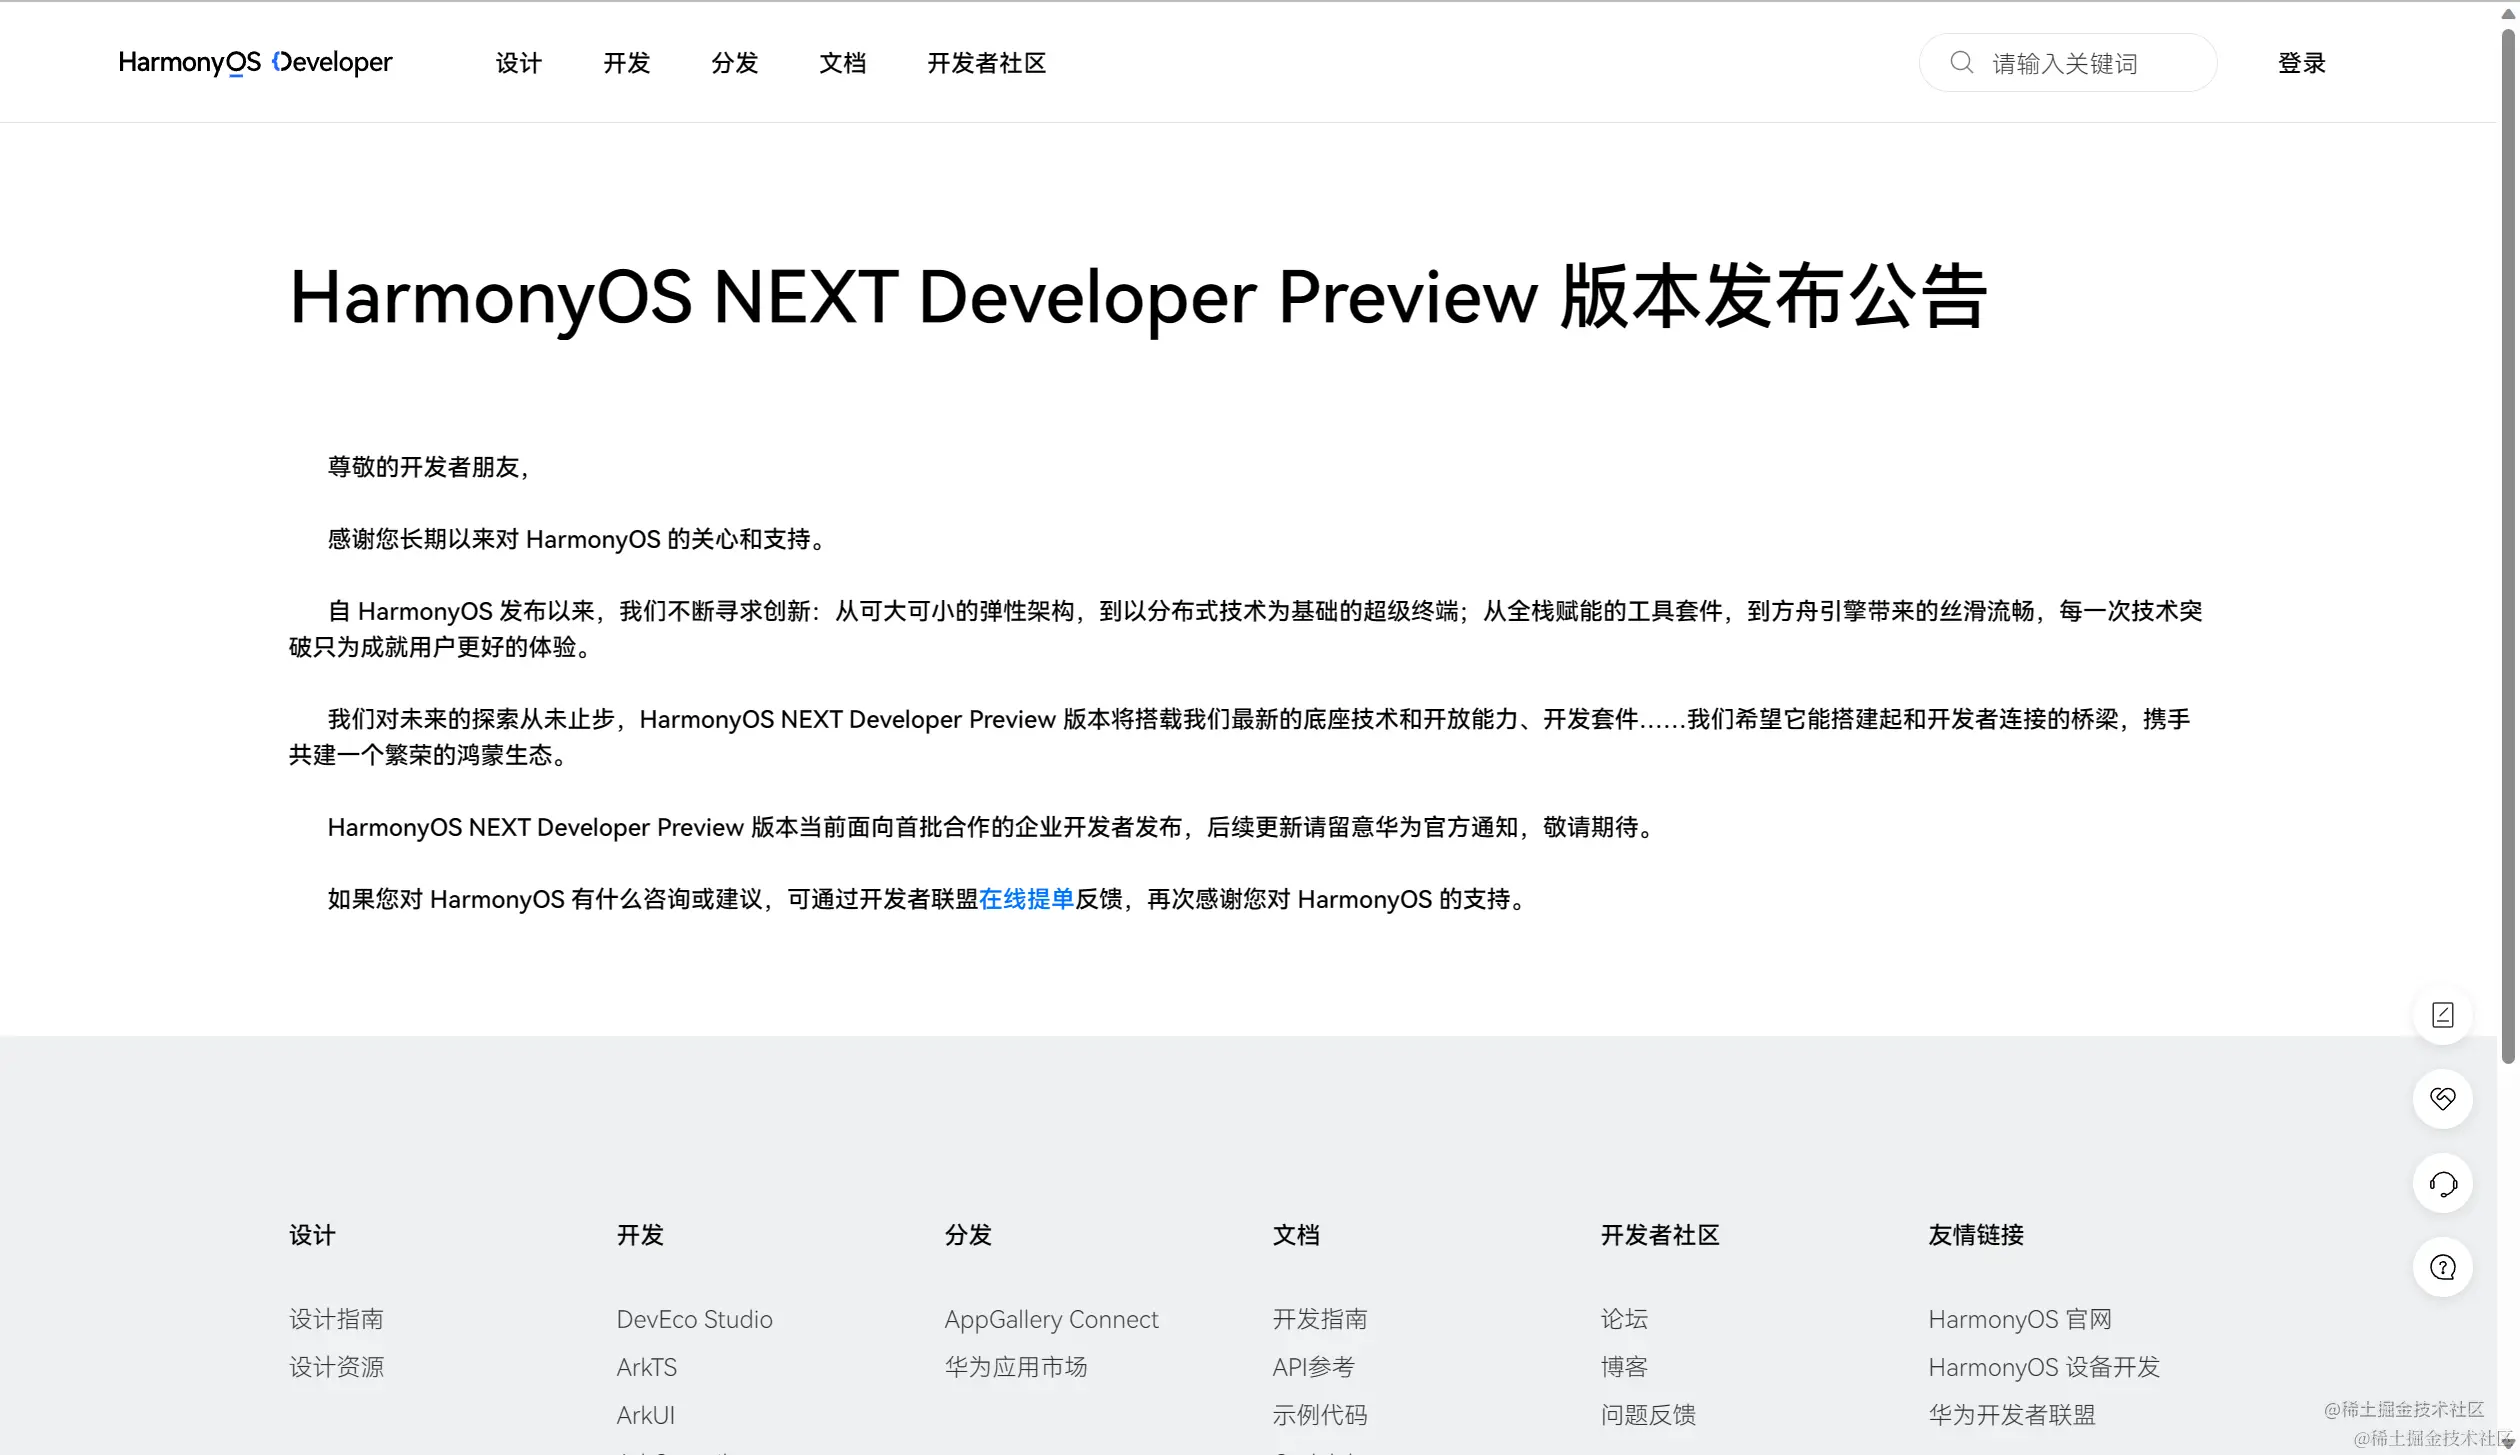Click inside the keyword search input field
The image size is (2520, 1455).
coord(2080,62)
